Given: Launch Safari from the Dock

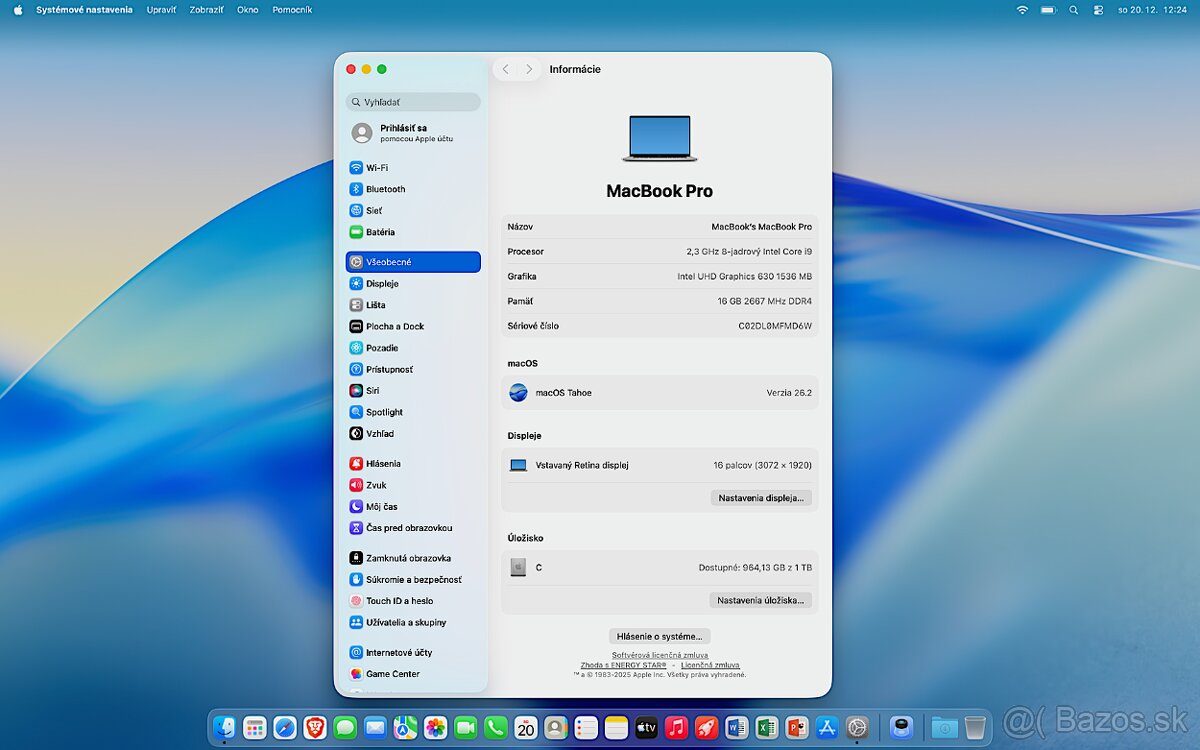Looking at the screenshot, I should 285,727.
